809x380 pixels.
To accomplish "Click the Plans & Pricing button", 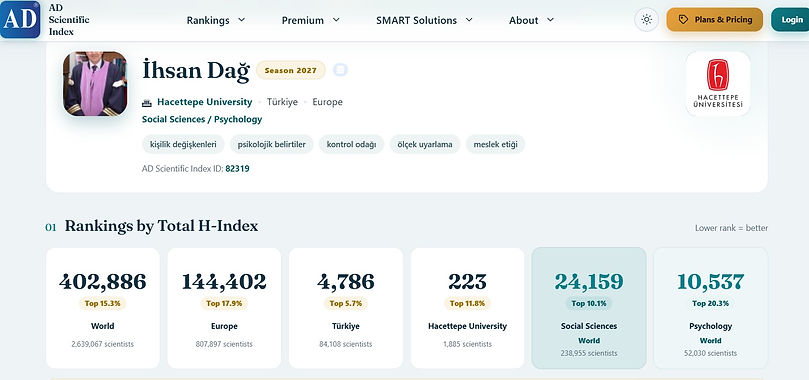I will (715, 20).
